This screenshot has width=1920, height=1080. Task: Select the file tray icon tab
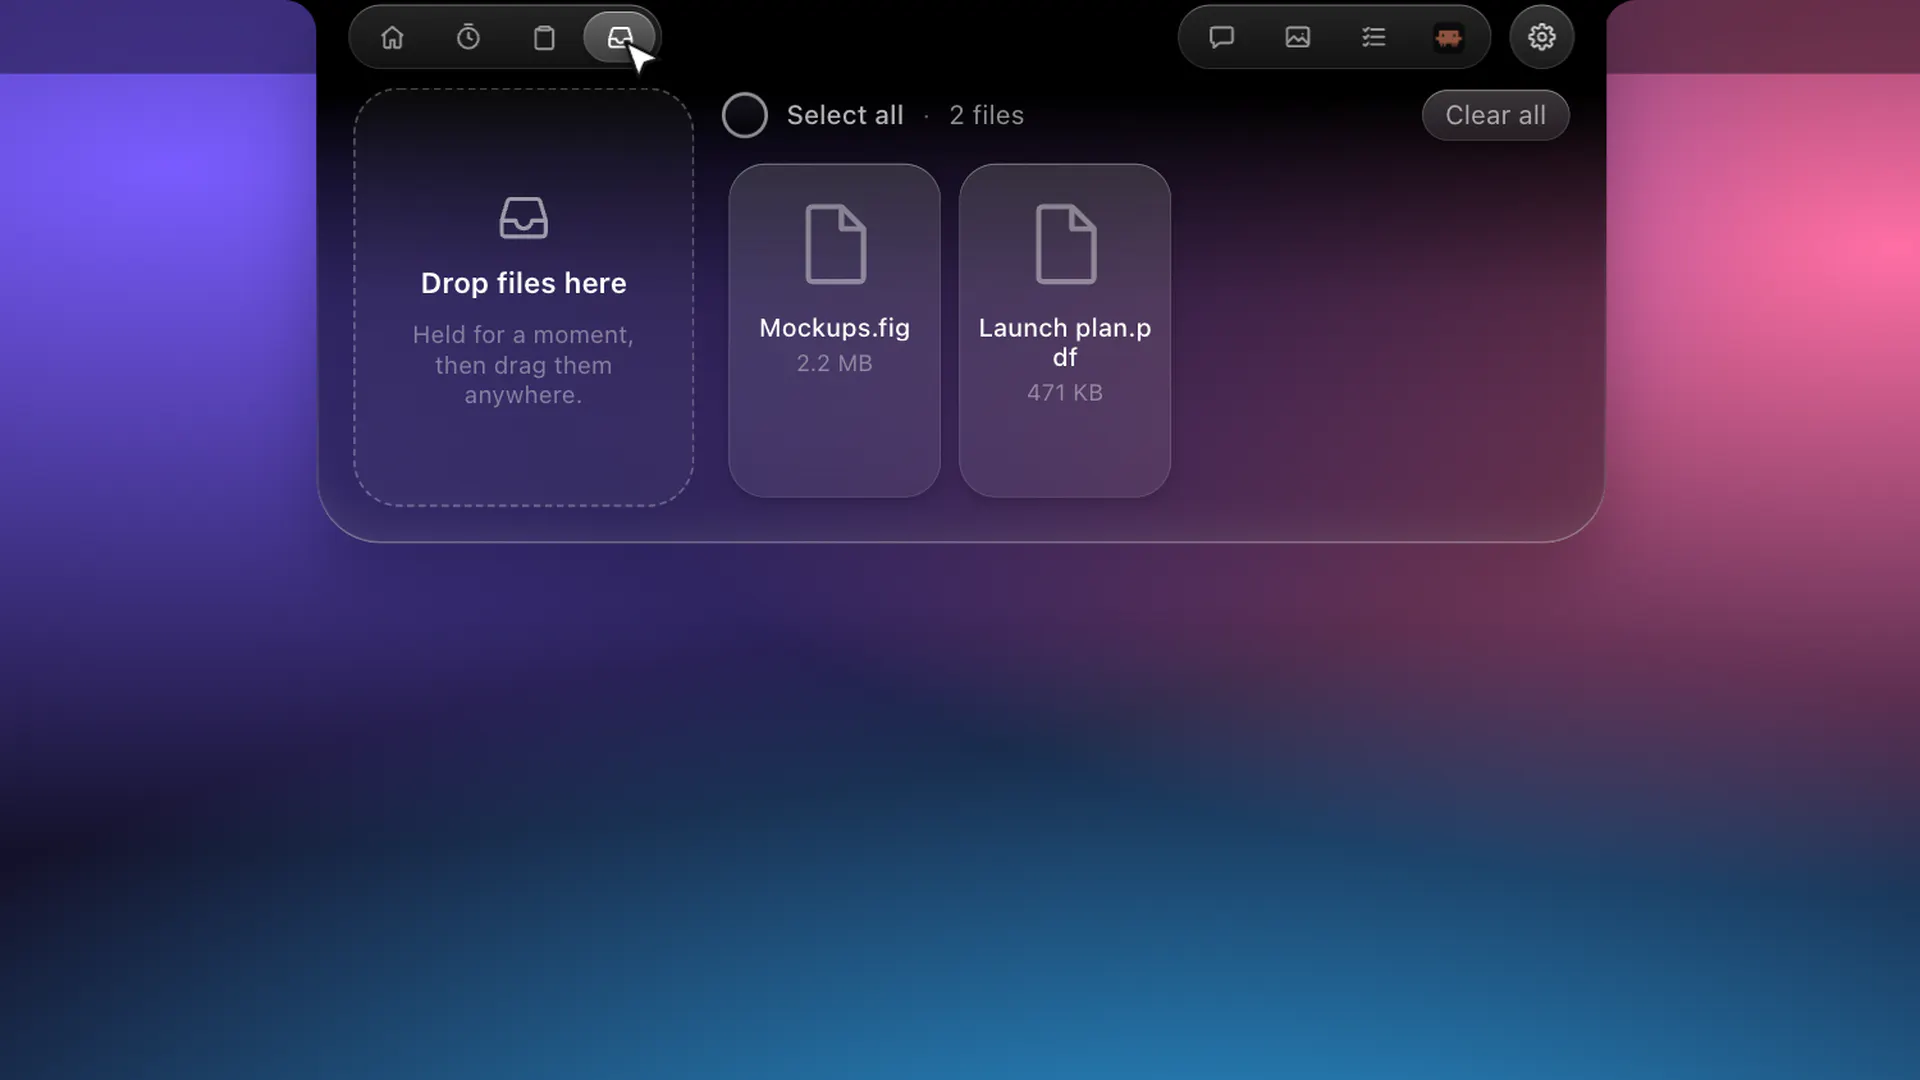620,38
